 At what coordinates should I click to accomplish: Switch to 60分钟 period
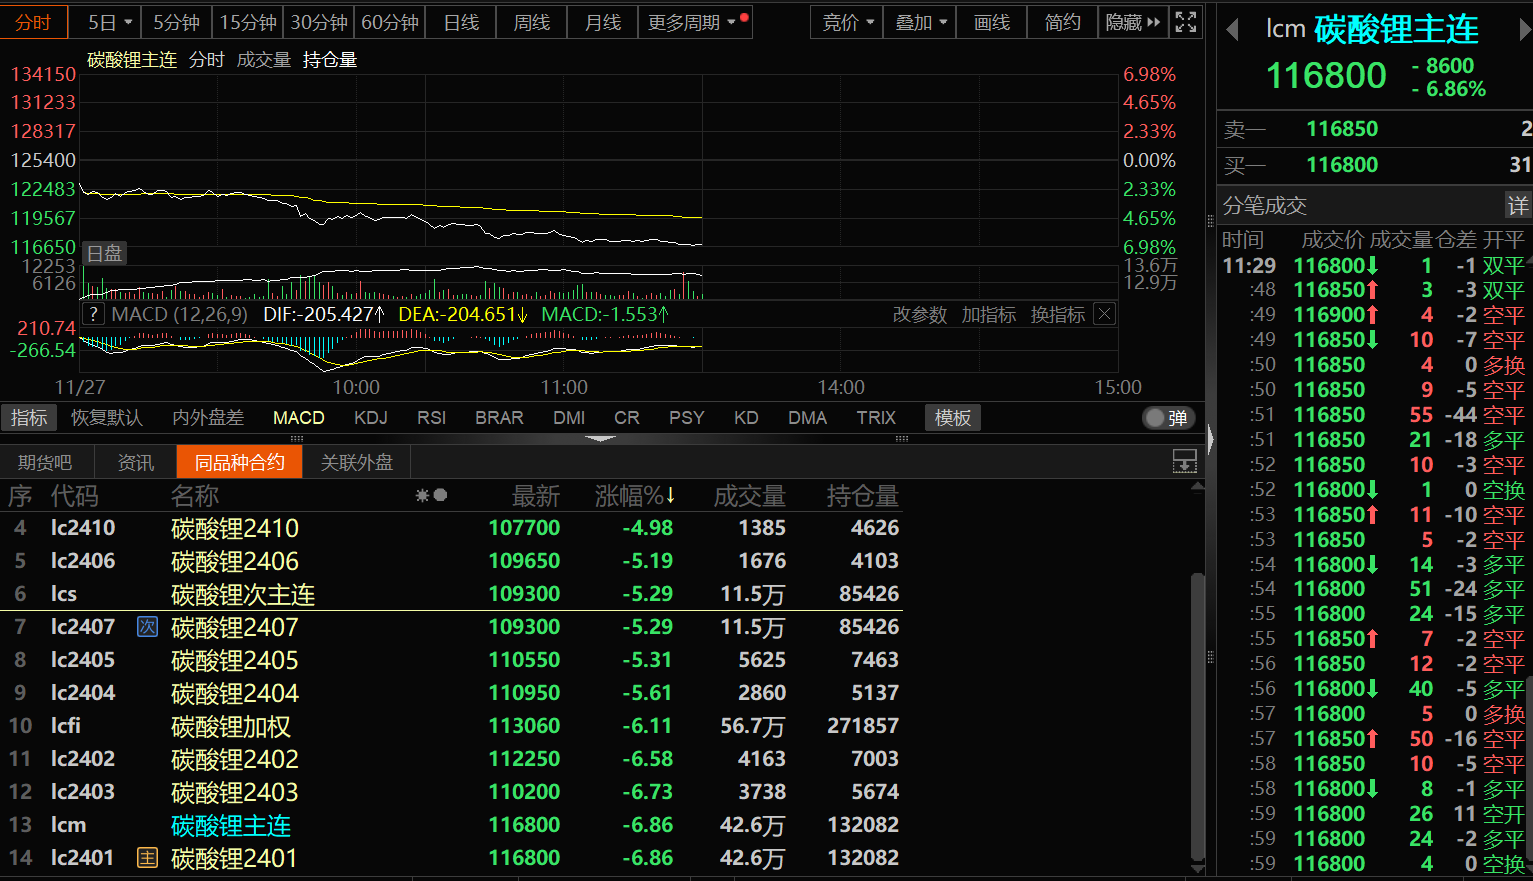click(x=390, y=22)
